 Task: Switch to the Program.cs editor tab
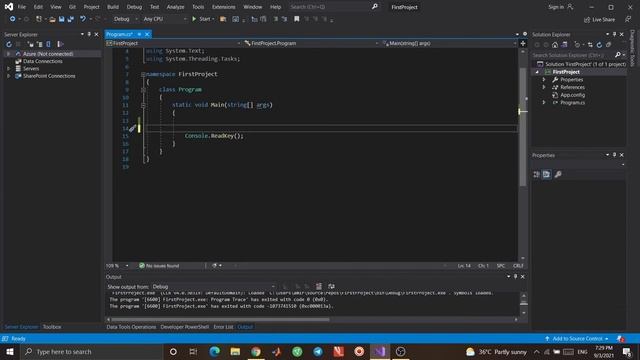(x=120, y=34)
